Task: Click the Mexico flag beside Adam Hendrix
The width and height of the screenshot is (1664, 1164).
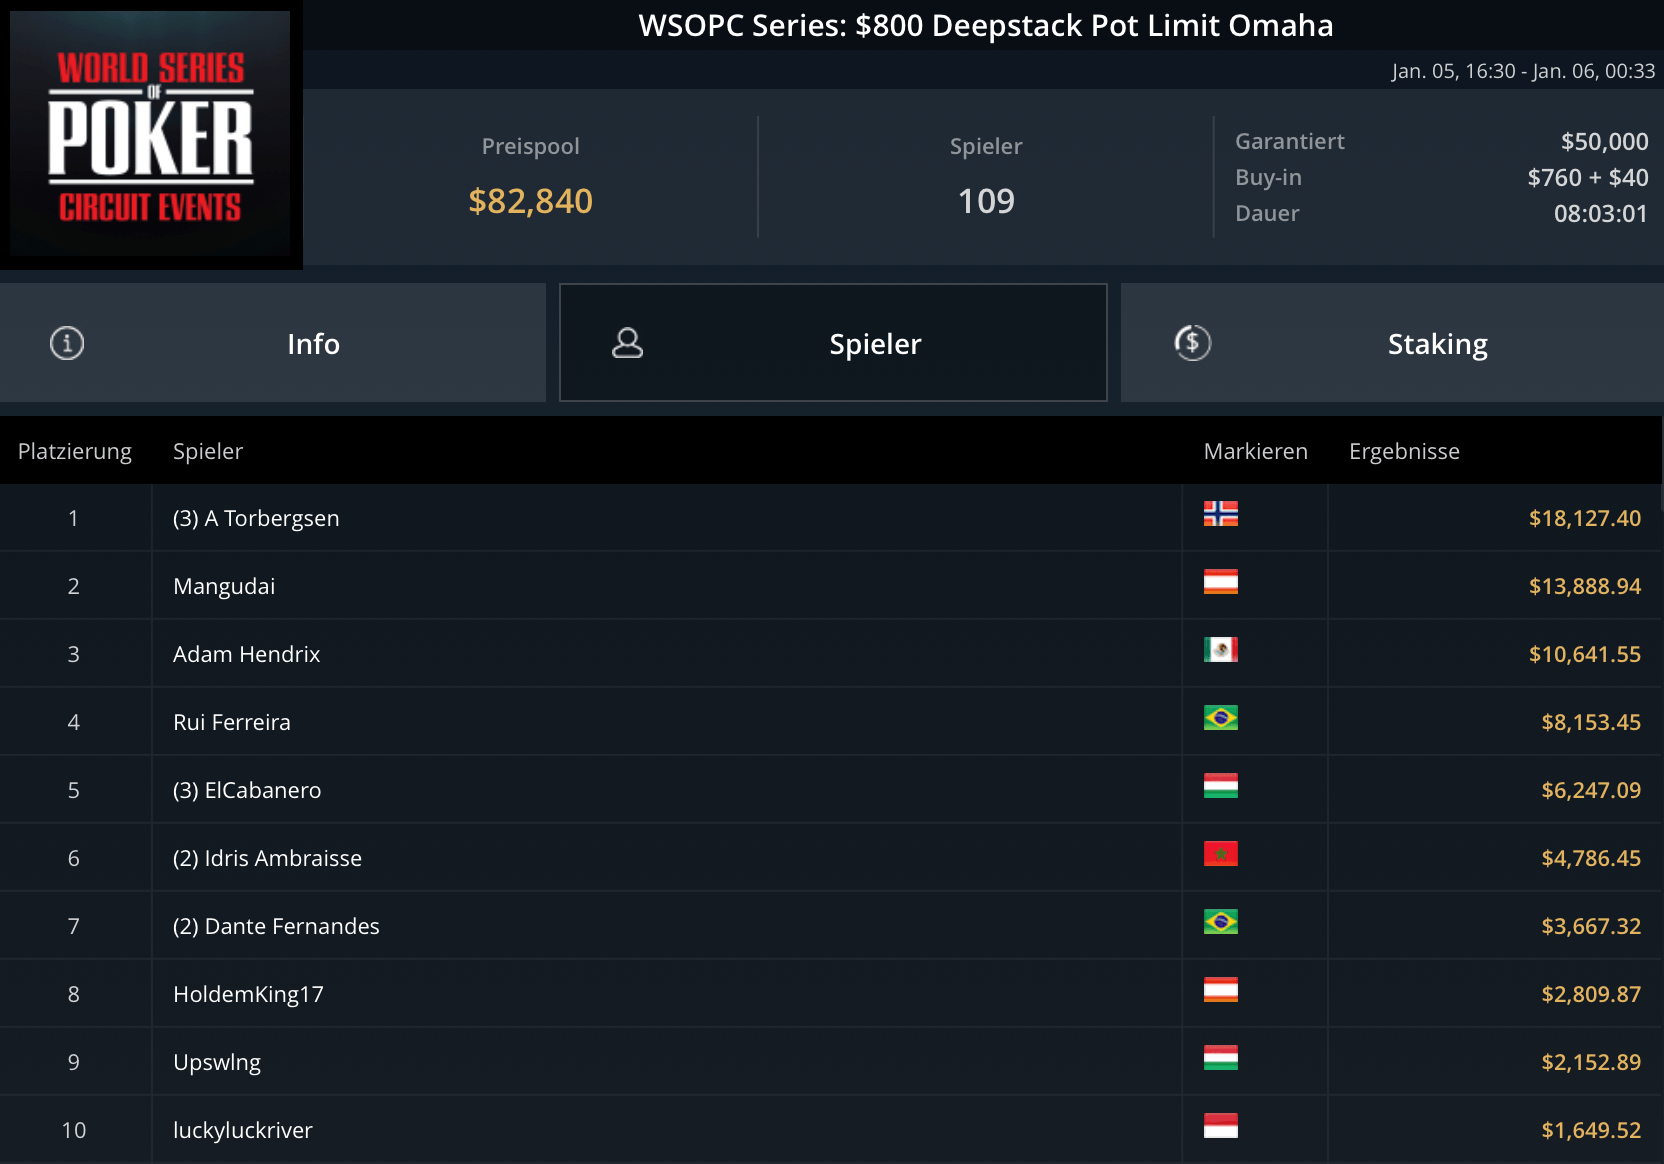Action: pos(1220,650)
